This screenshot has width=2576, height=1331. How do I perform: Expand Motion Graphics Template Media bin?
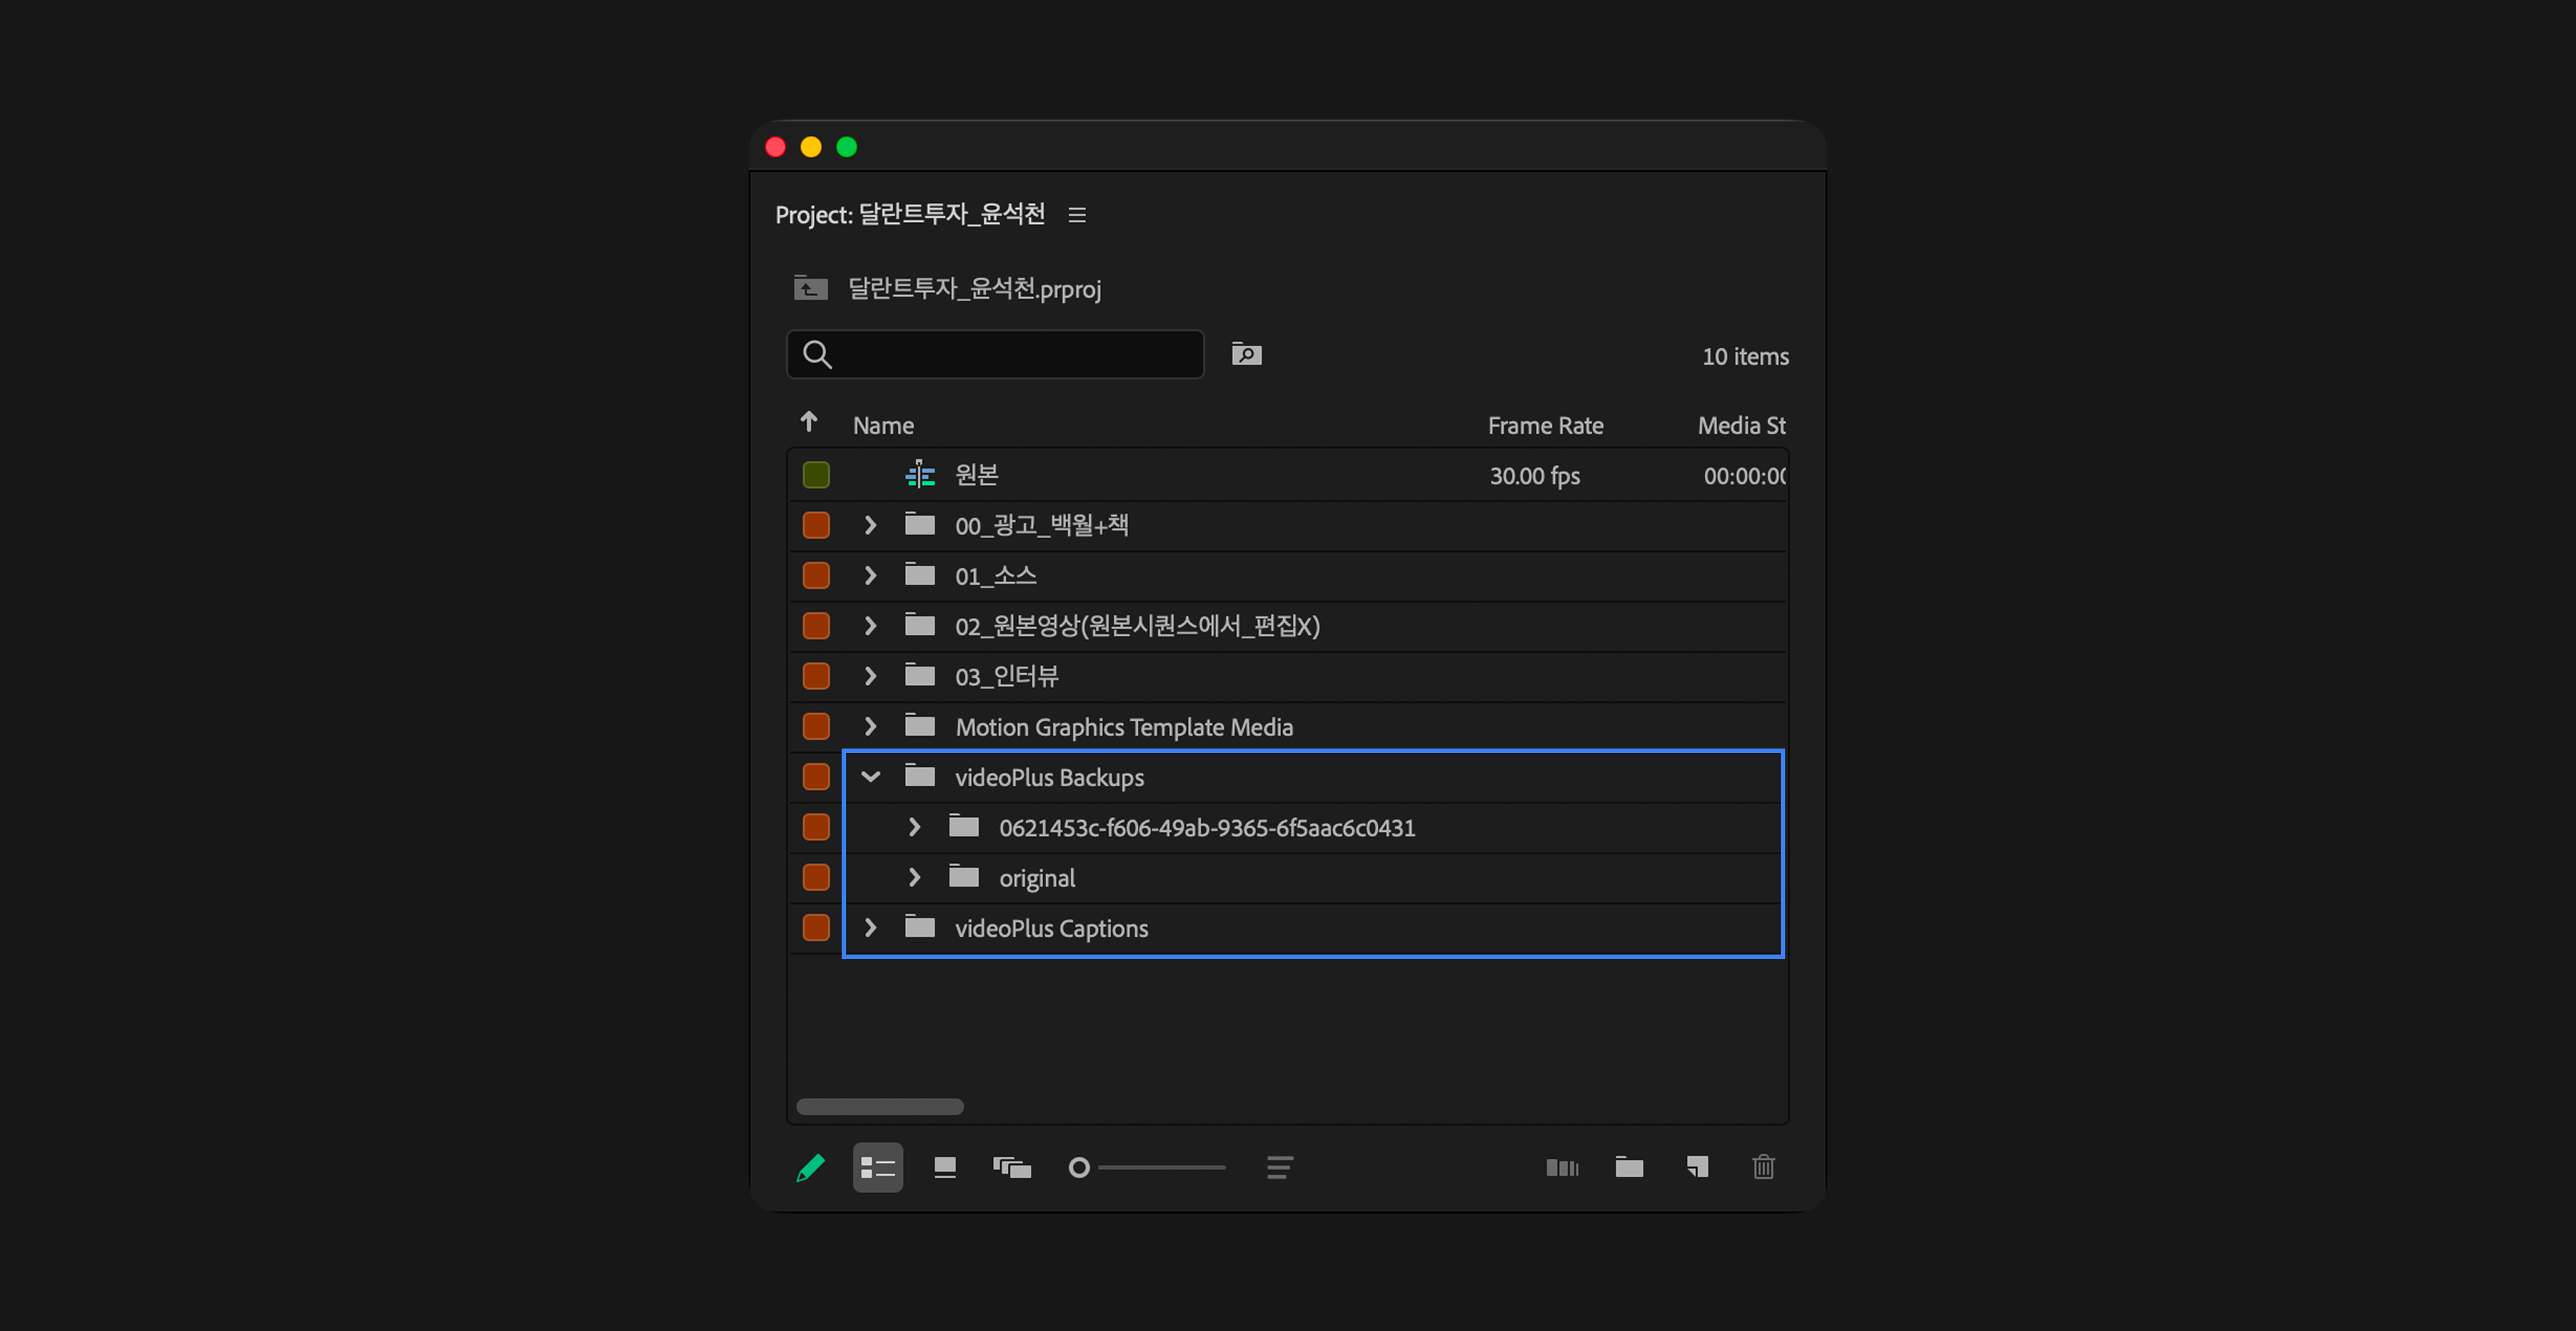pyautogui.click(x=870, y=726)
